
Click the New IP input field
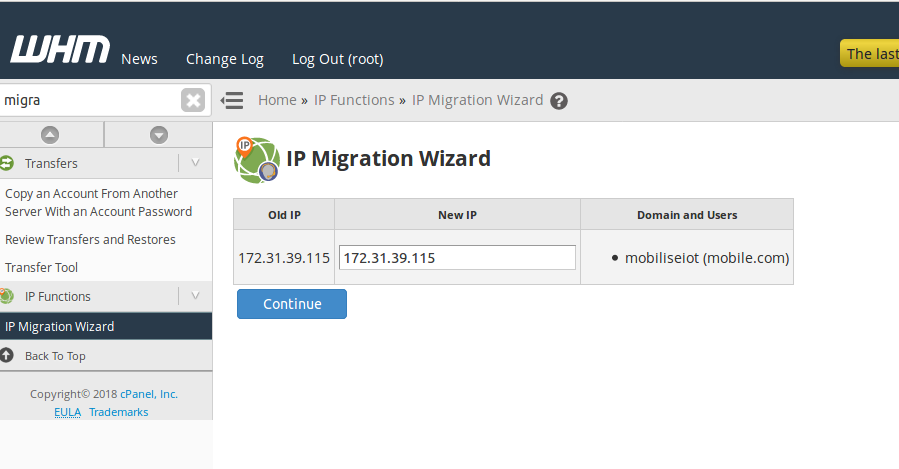pyautogui.click(x=457, y=258)
